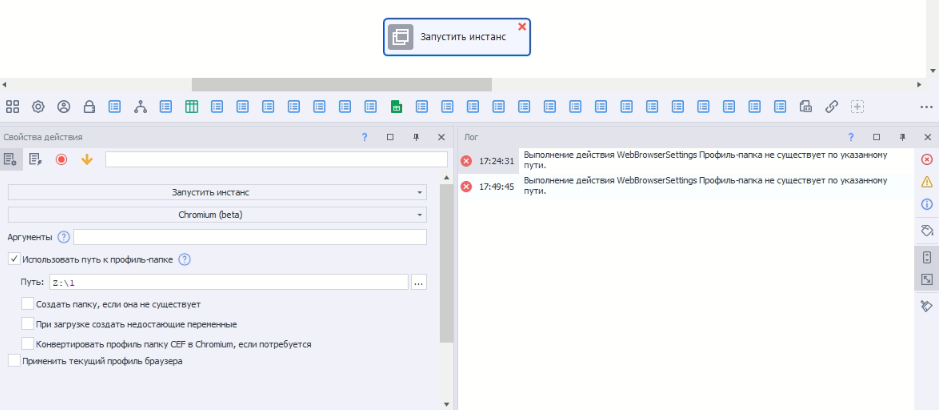Open the profile person icon in toolbar
This screenshot has width=939, height=410.
[x=63, y=107]
